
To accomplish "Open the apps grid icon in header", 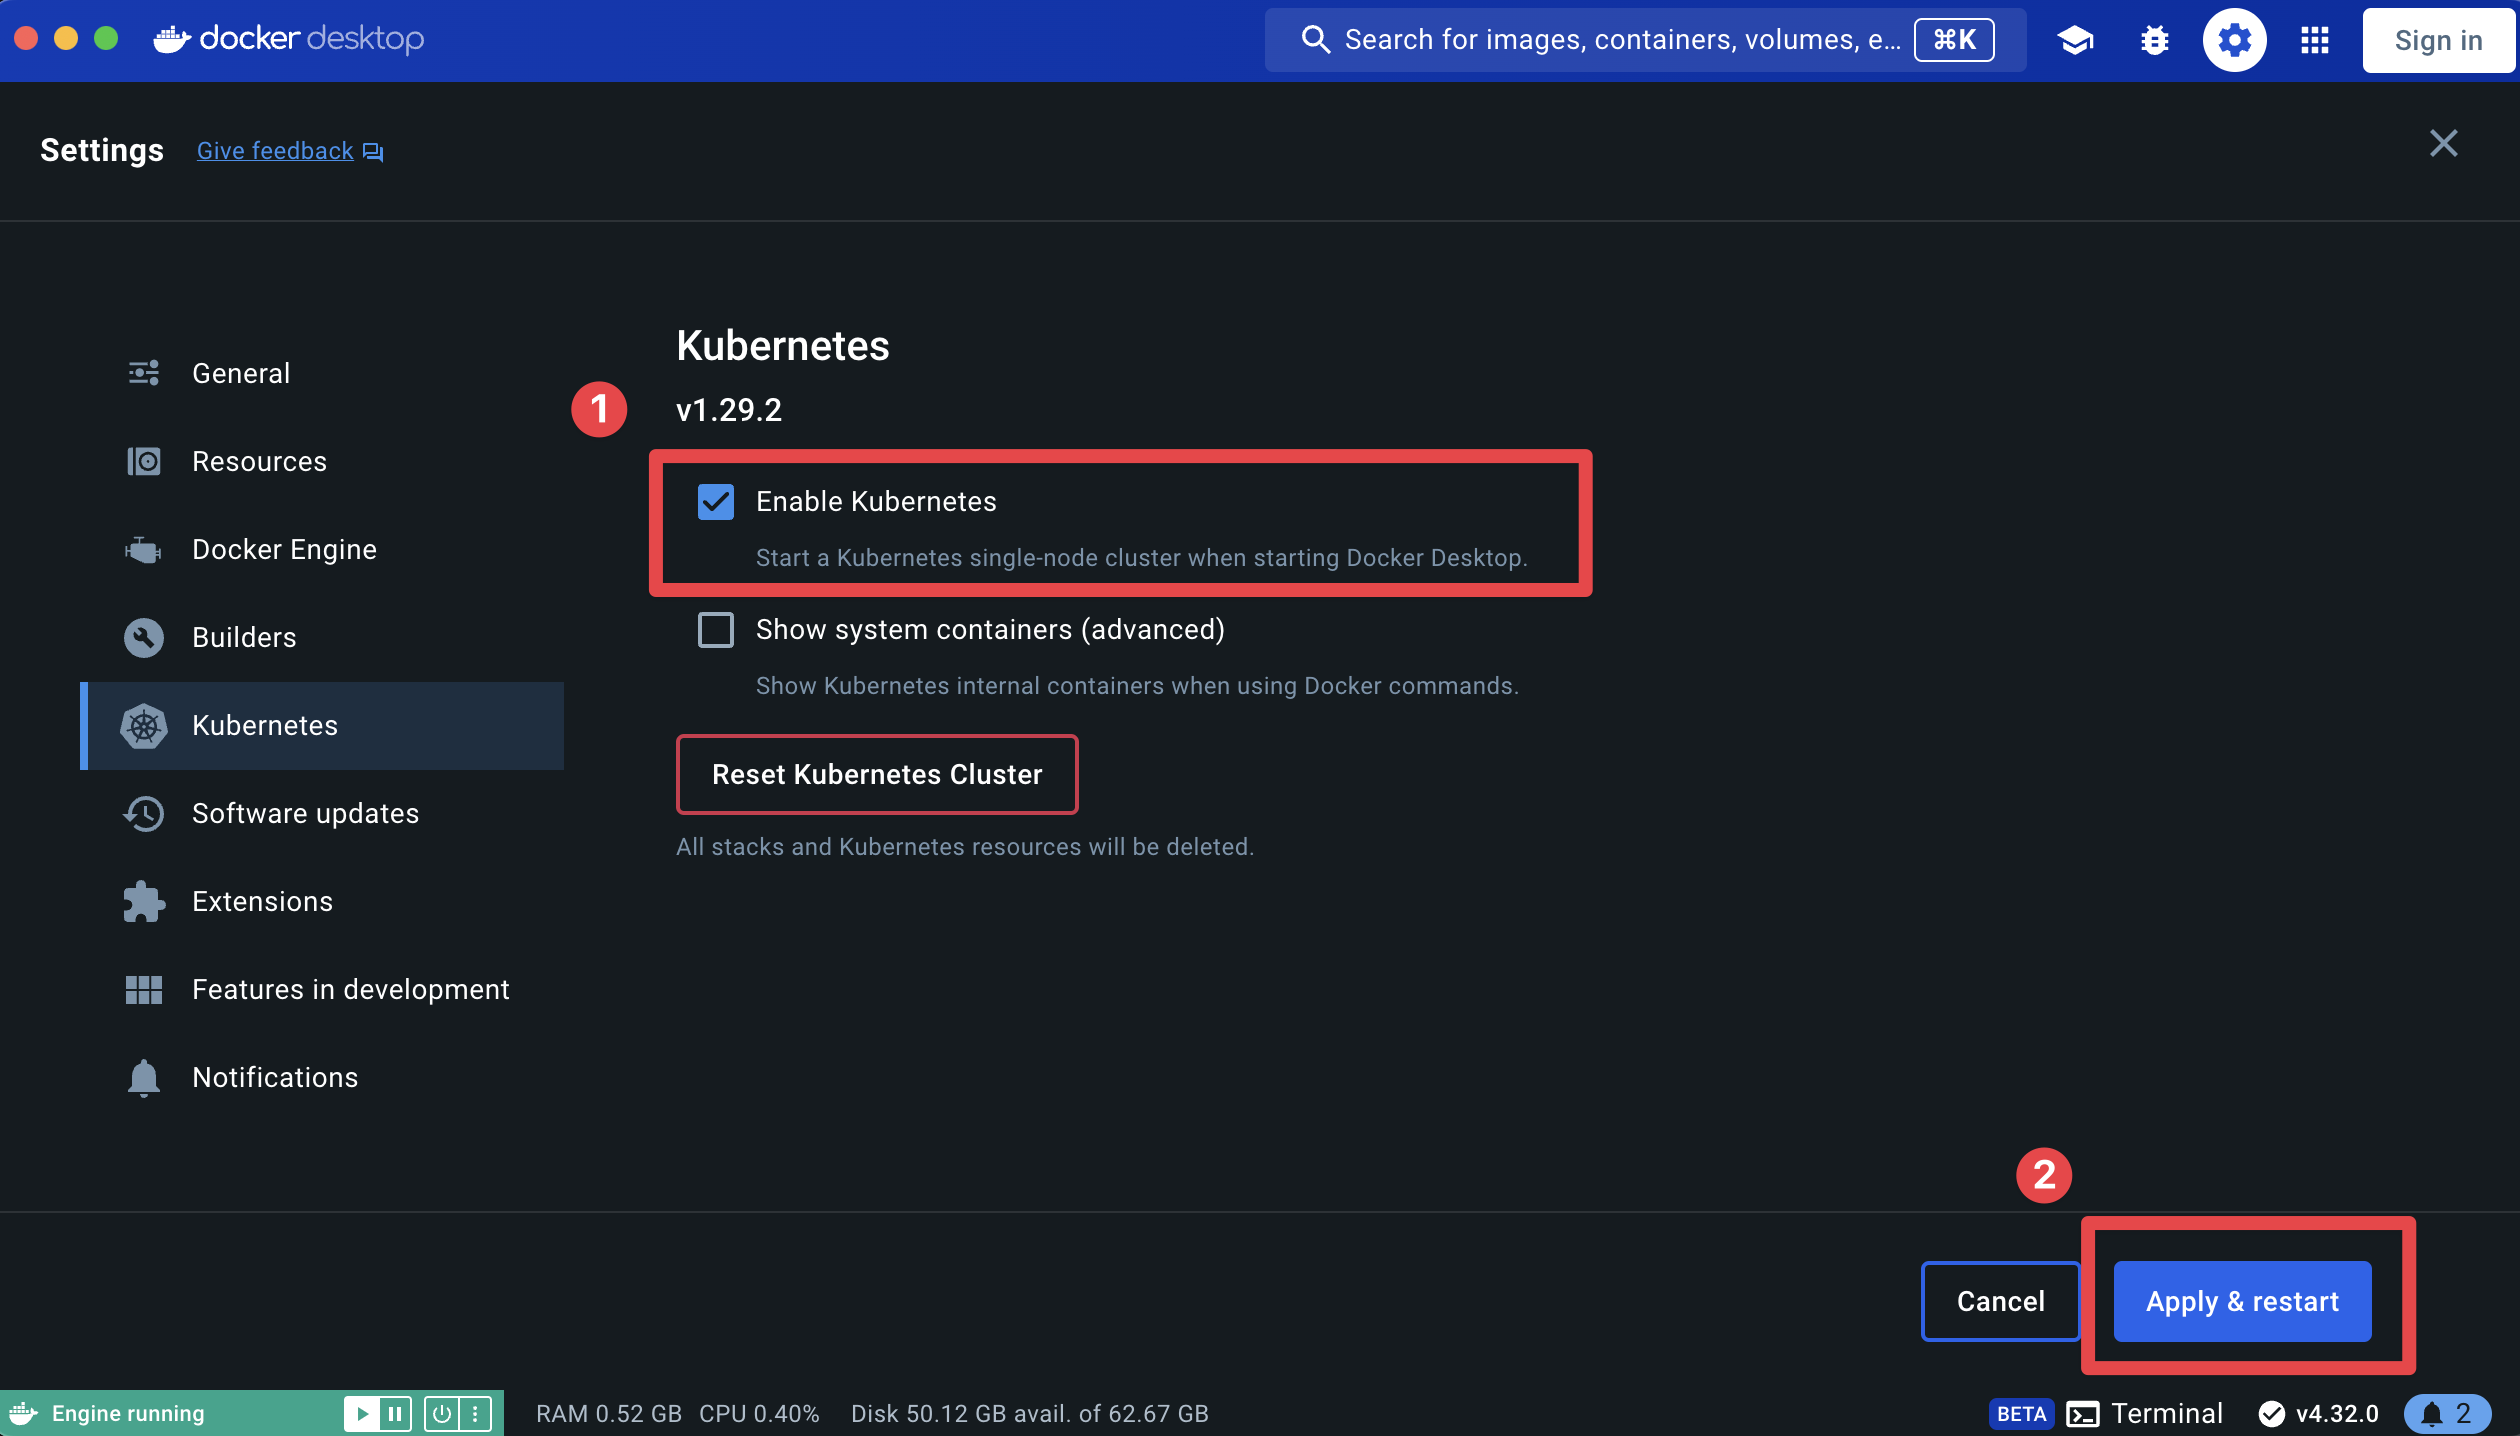I will (x=2314, y=40).
